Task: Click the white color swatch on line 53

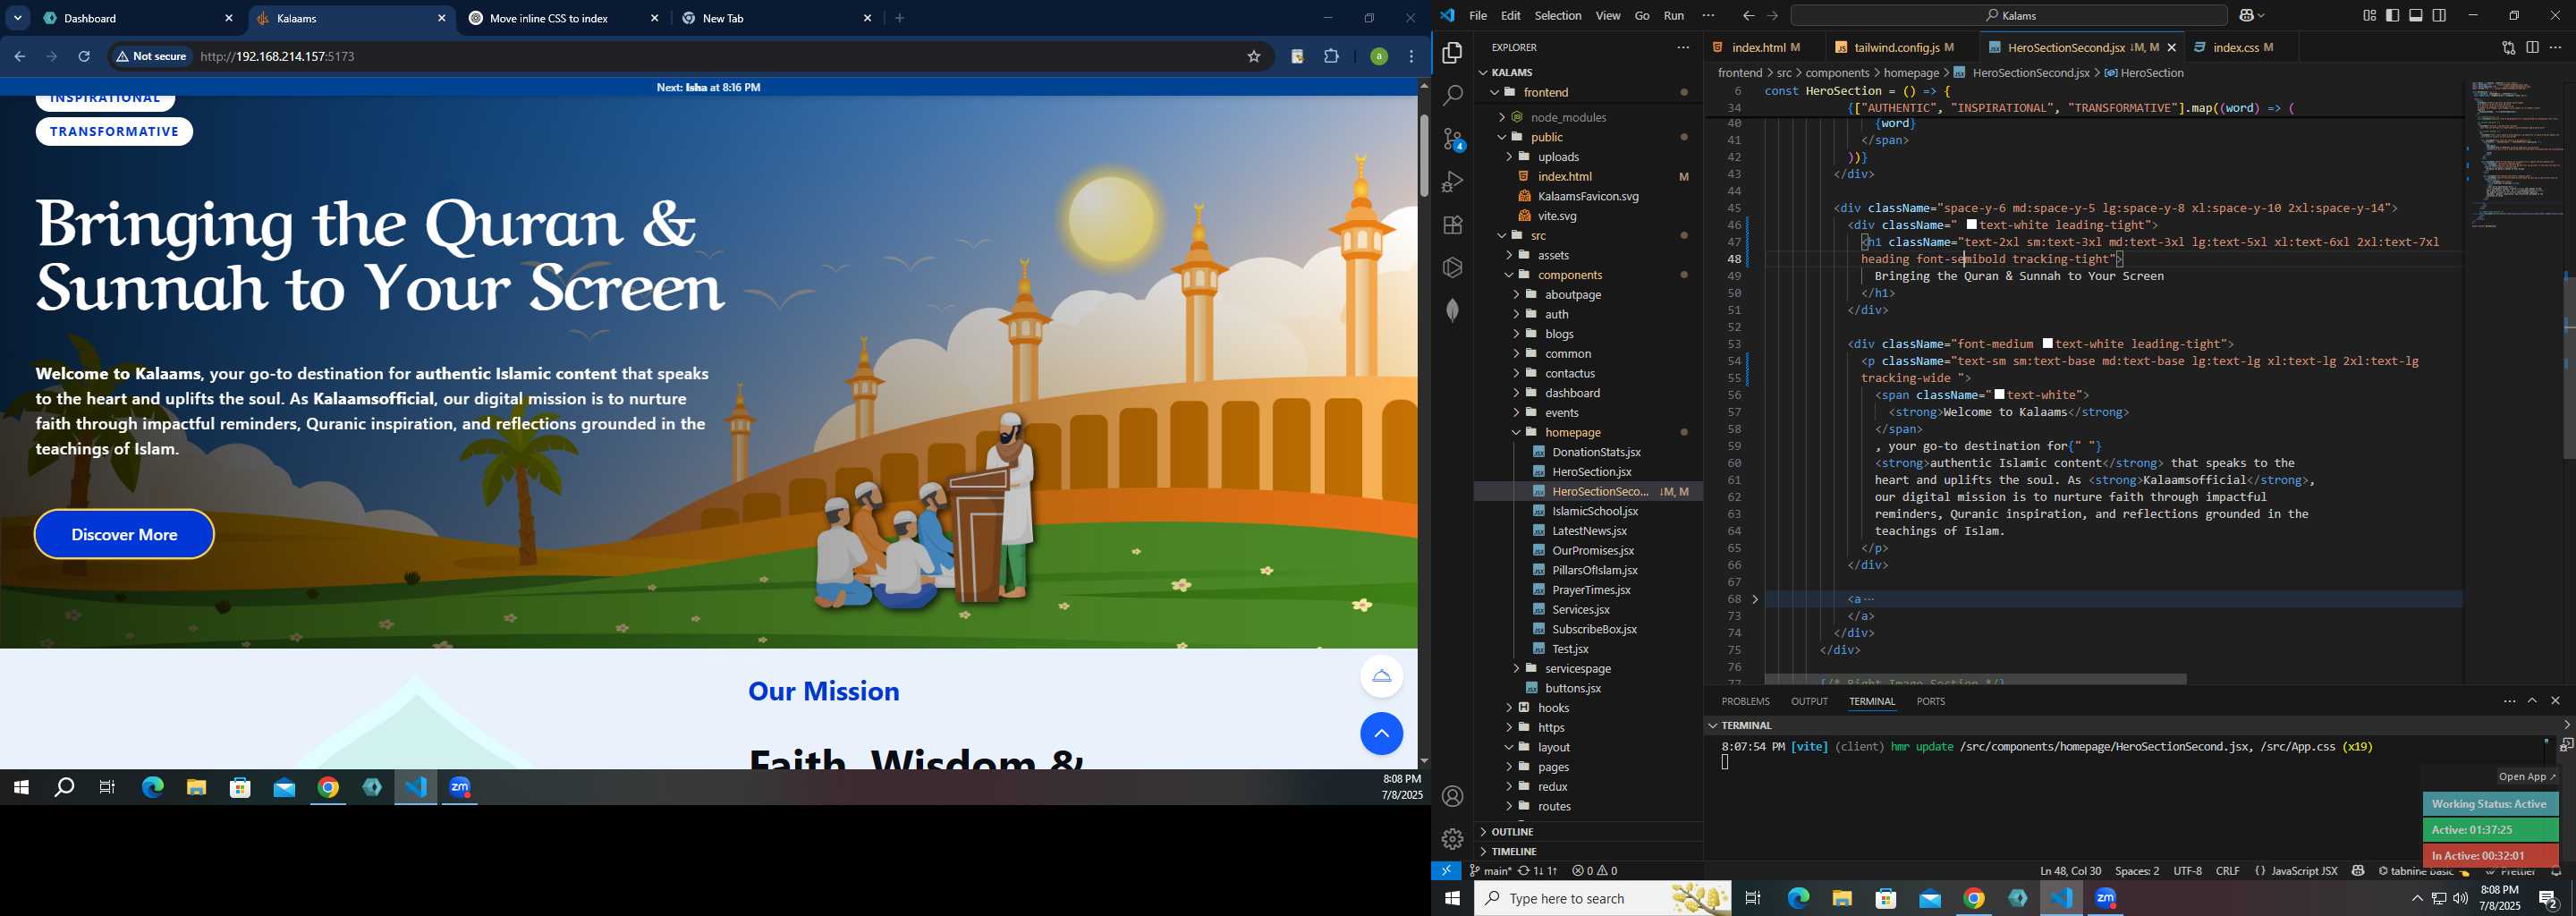Action: pyautogui.click(x=2047, y=344)
